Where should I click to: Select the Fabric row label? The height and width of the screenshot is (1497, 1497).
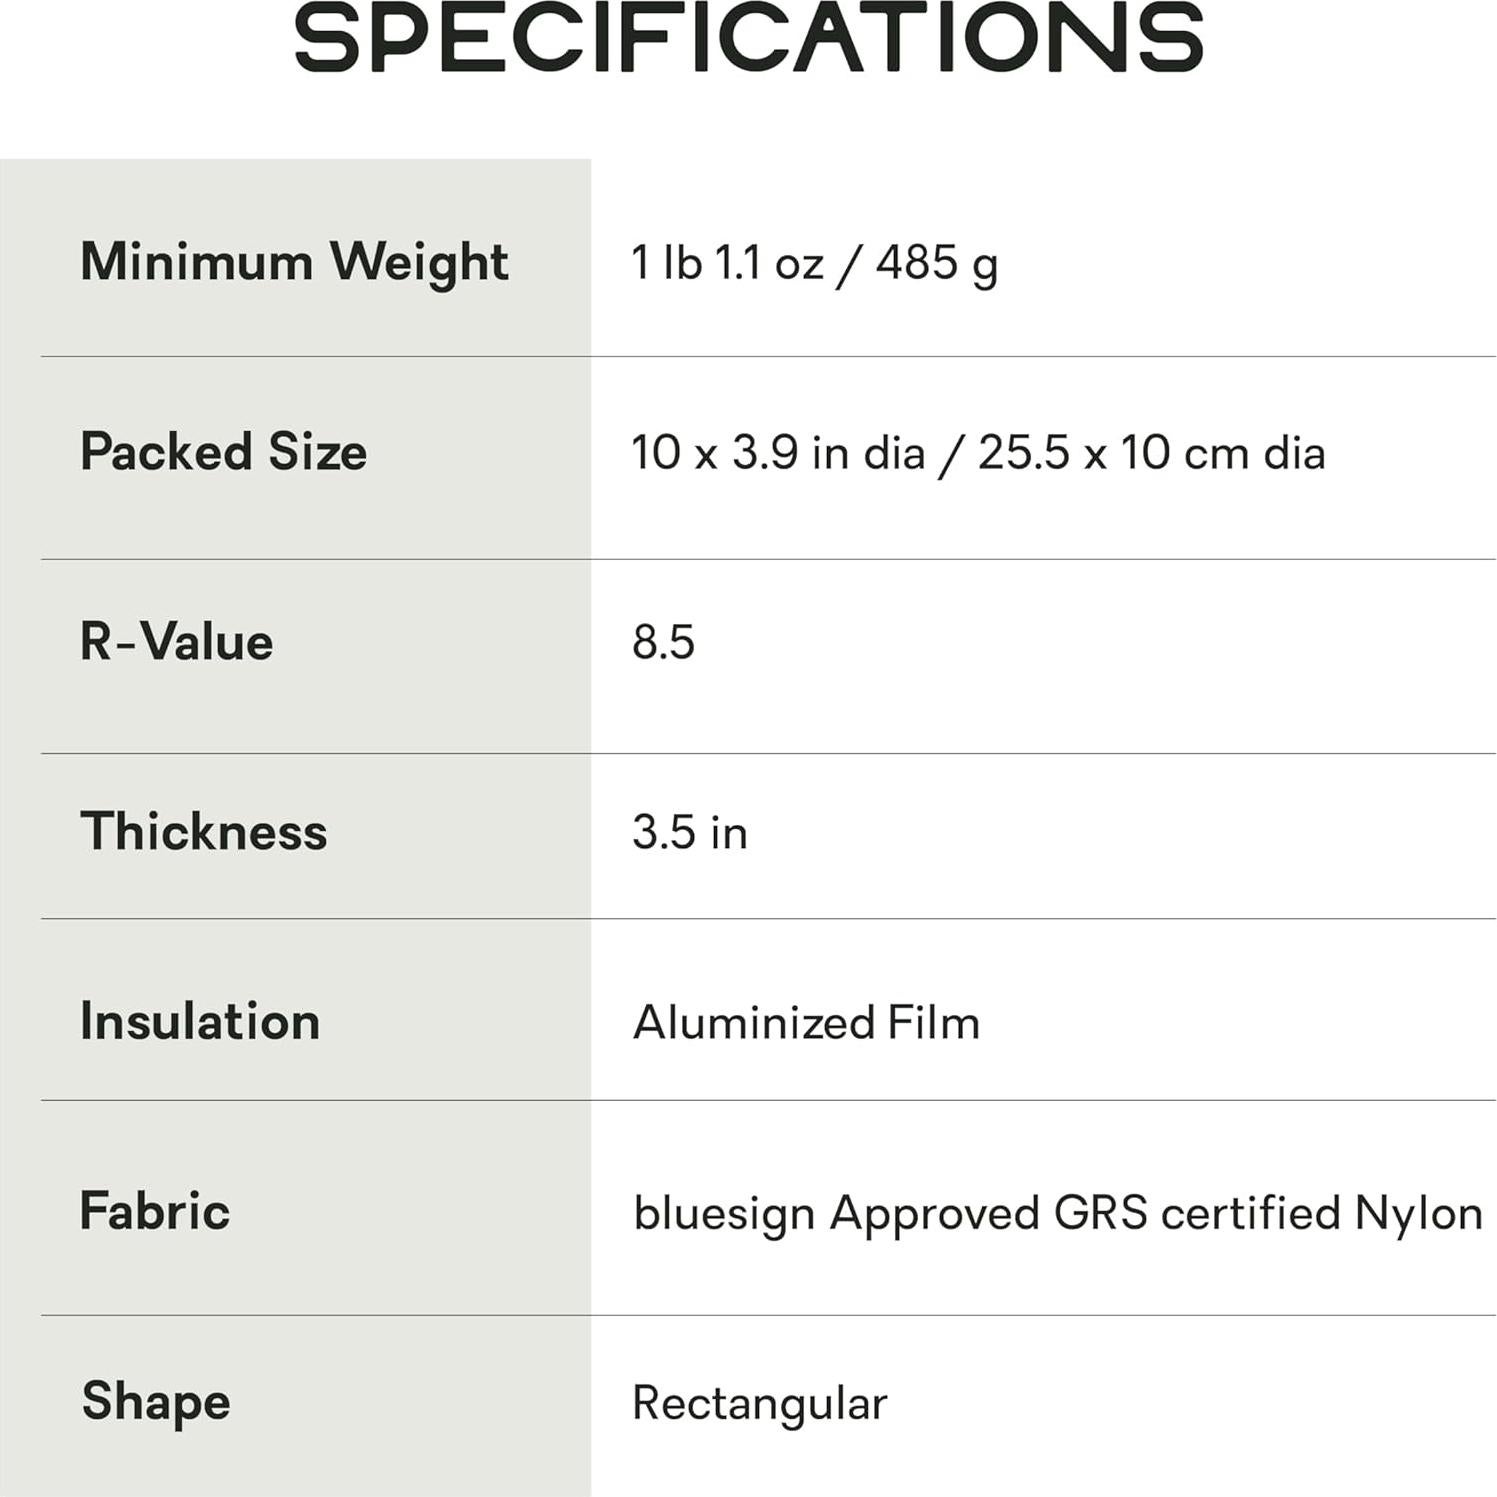coord(155,1212)
